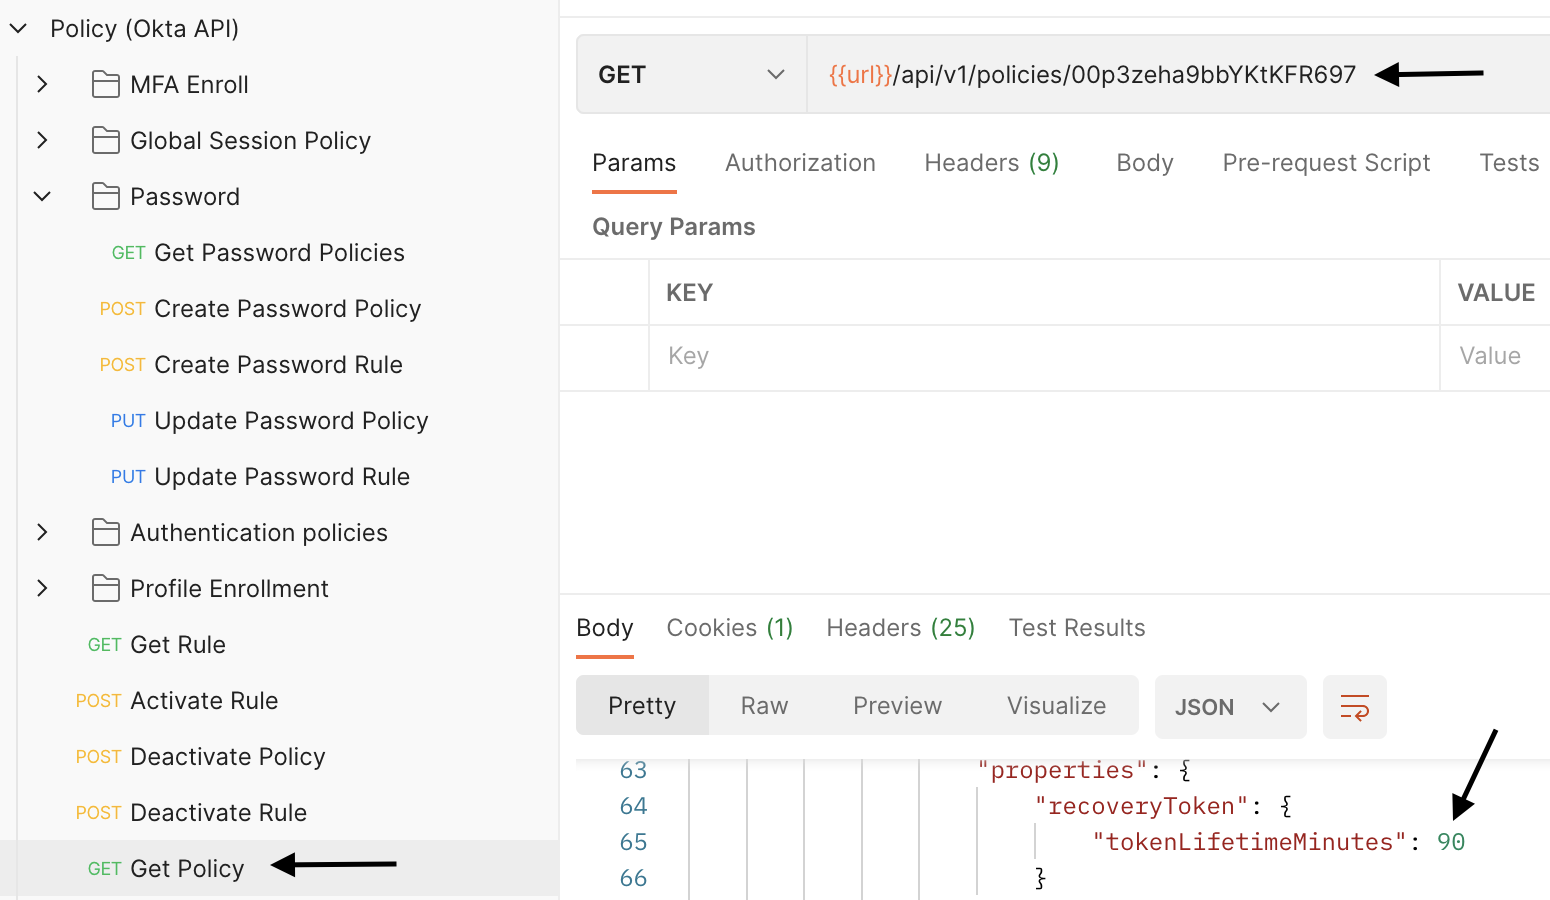
Task: Open the GET HTTP method dropdown
Action: click(x=691, y=75)
